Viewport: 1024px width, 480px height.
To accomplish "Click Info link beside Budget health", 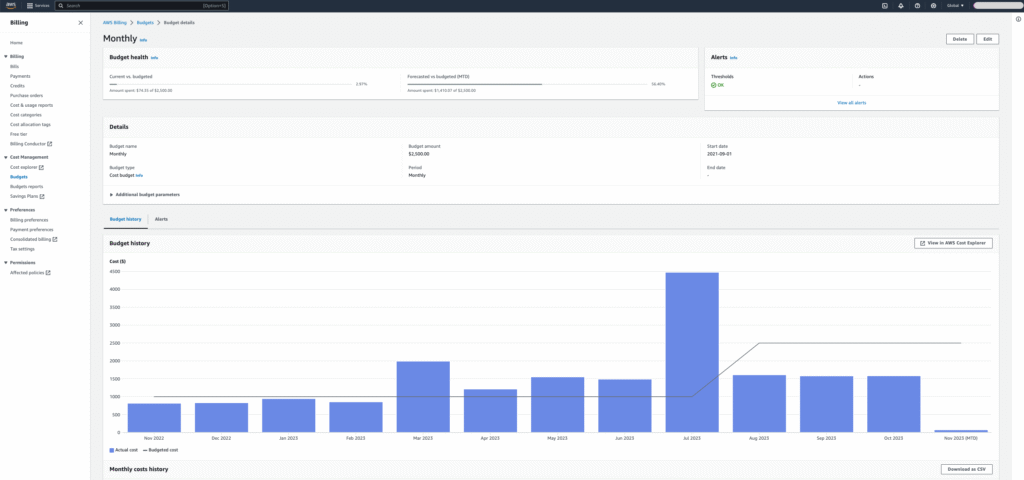I will 155,57.
